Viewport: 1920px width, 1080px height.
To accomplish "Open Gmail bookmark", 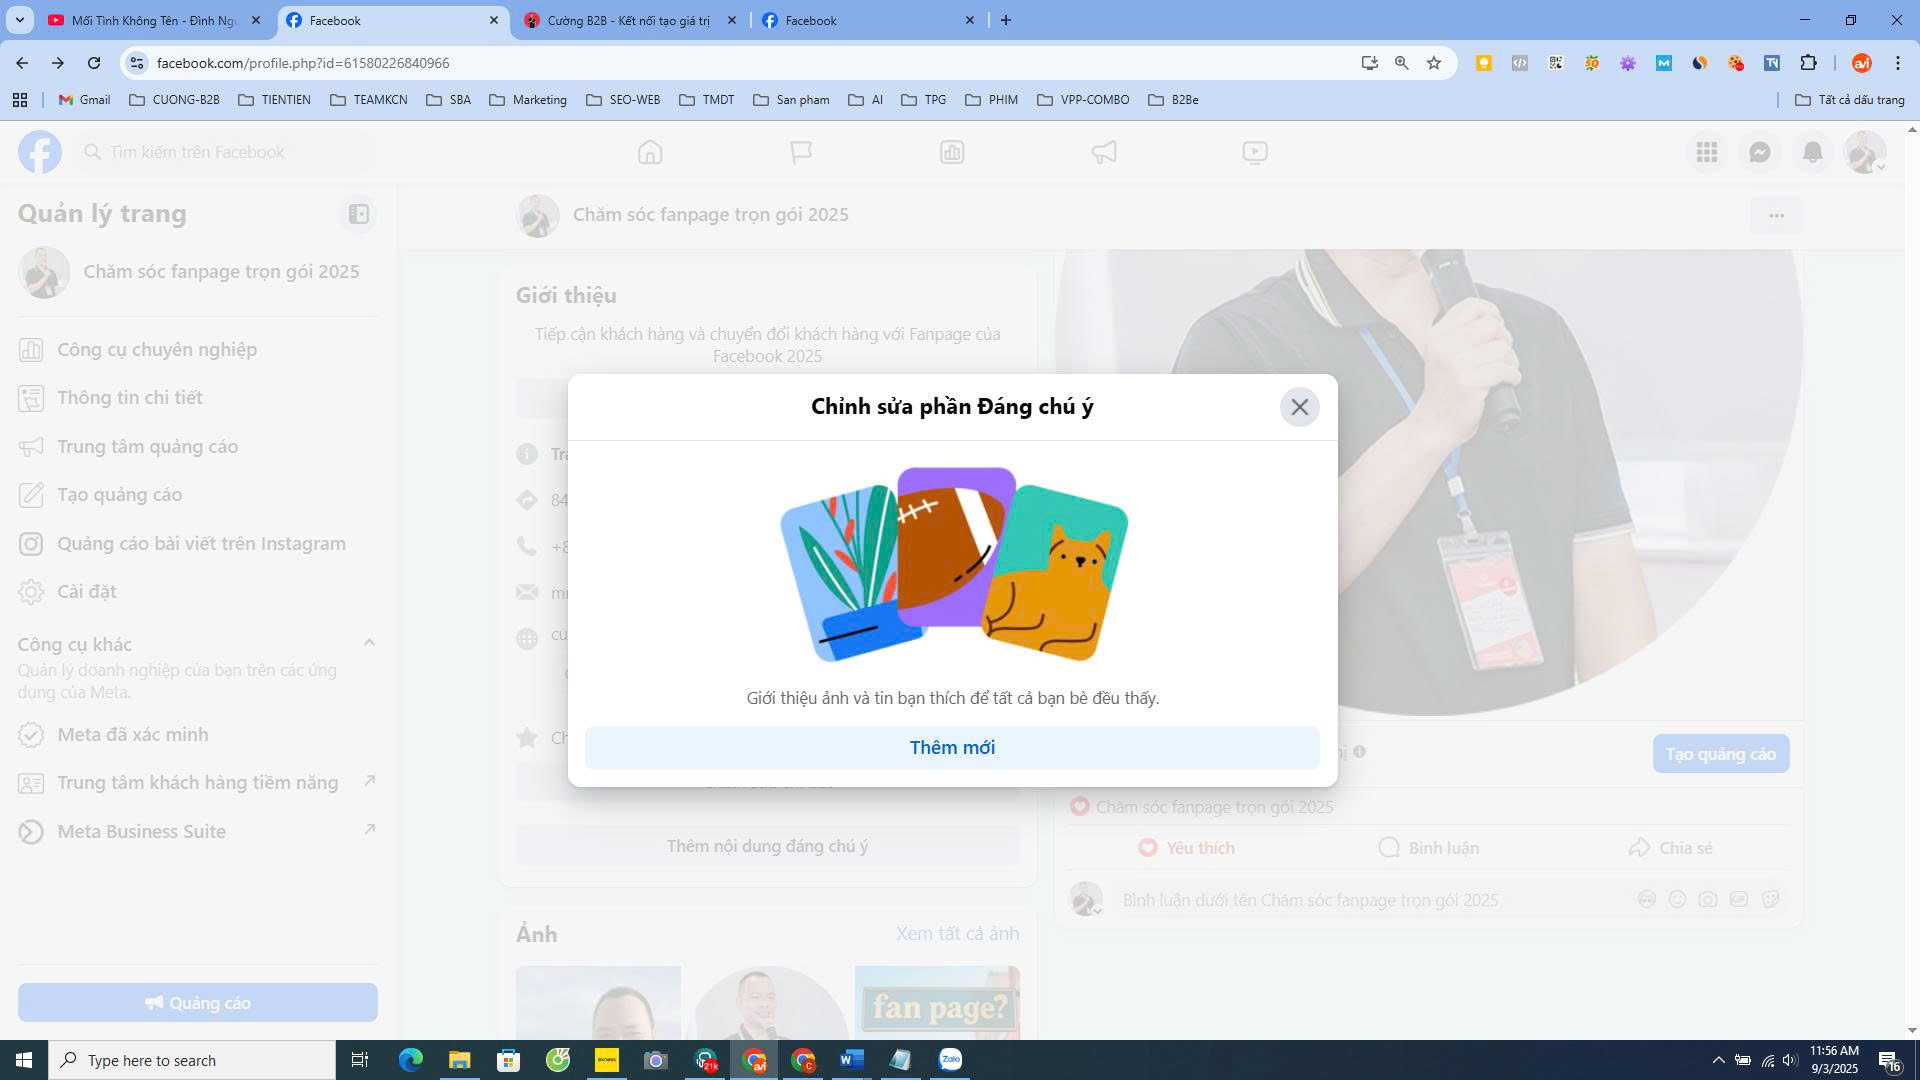I will point(85,100).
